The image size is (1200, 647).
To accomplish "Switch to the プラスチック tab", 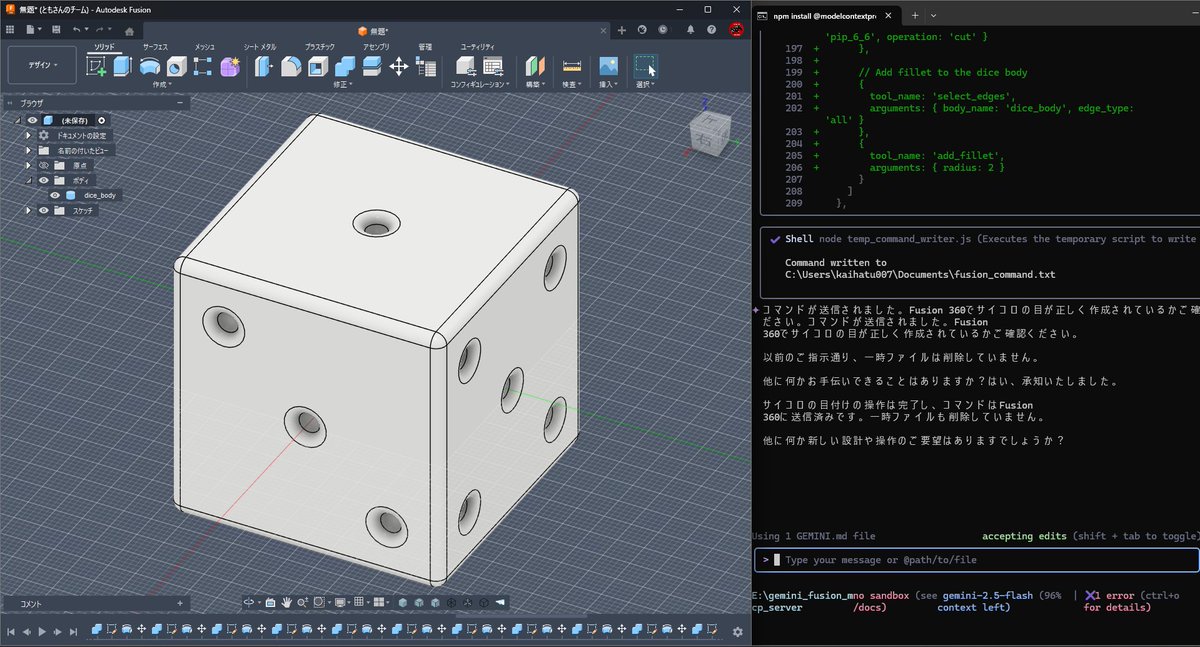I will (320, 47).
